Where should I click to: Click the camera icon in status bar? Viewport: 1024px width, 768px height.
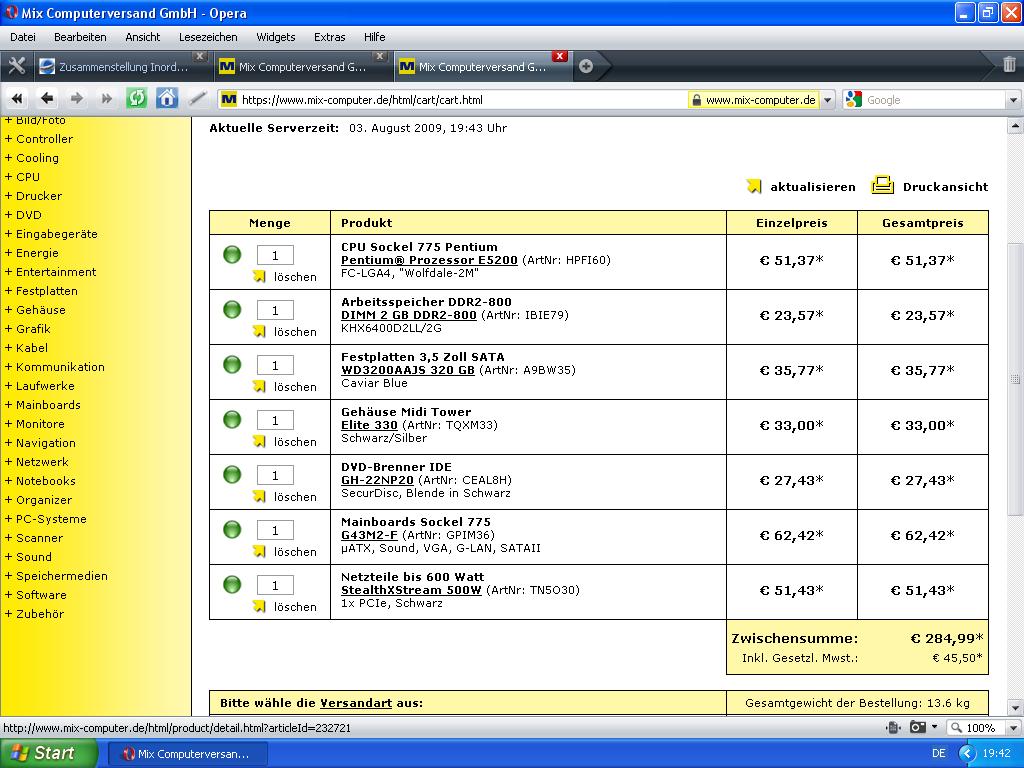click(x=918, y=727)
